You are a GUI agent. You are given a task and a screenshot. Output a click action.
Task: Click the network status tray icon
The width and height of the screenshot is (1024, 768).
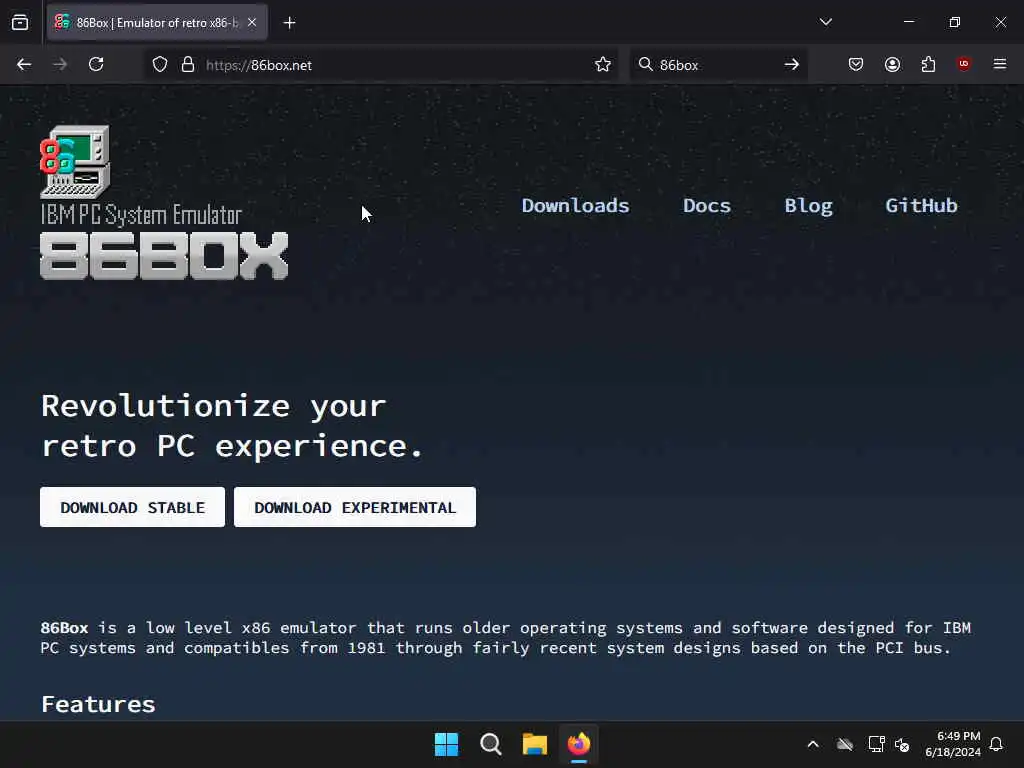pyautogui.click(x=876, y=744)
